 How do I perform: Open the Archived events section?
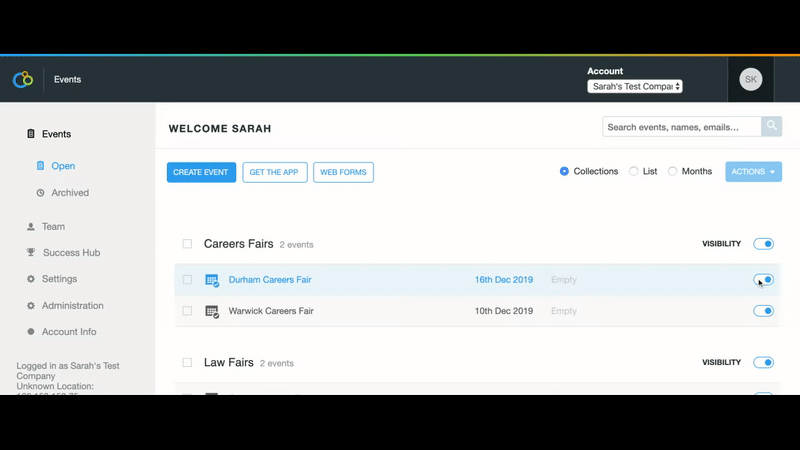pyautogui.click(x=70, y=193)
